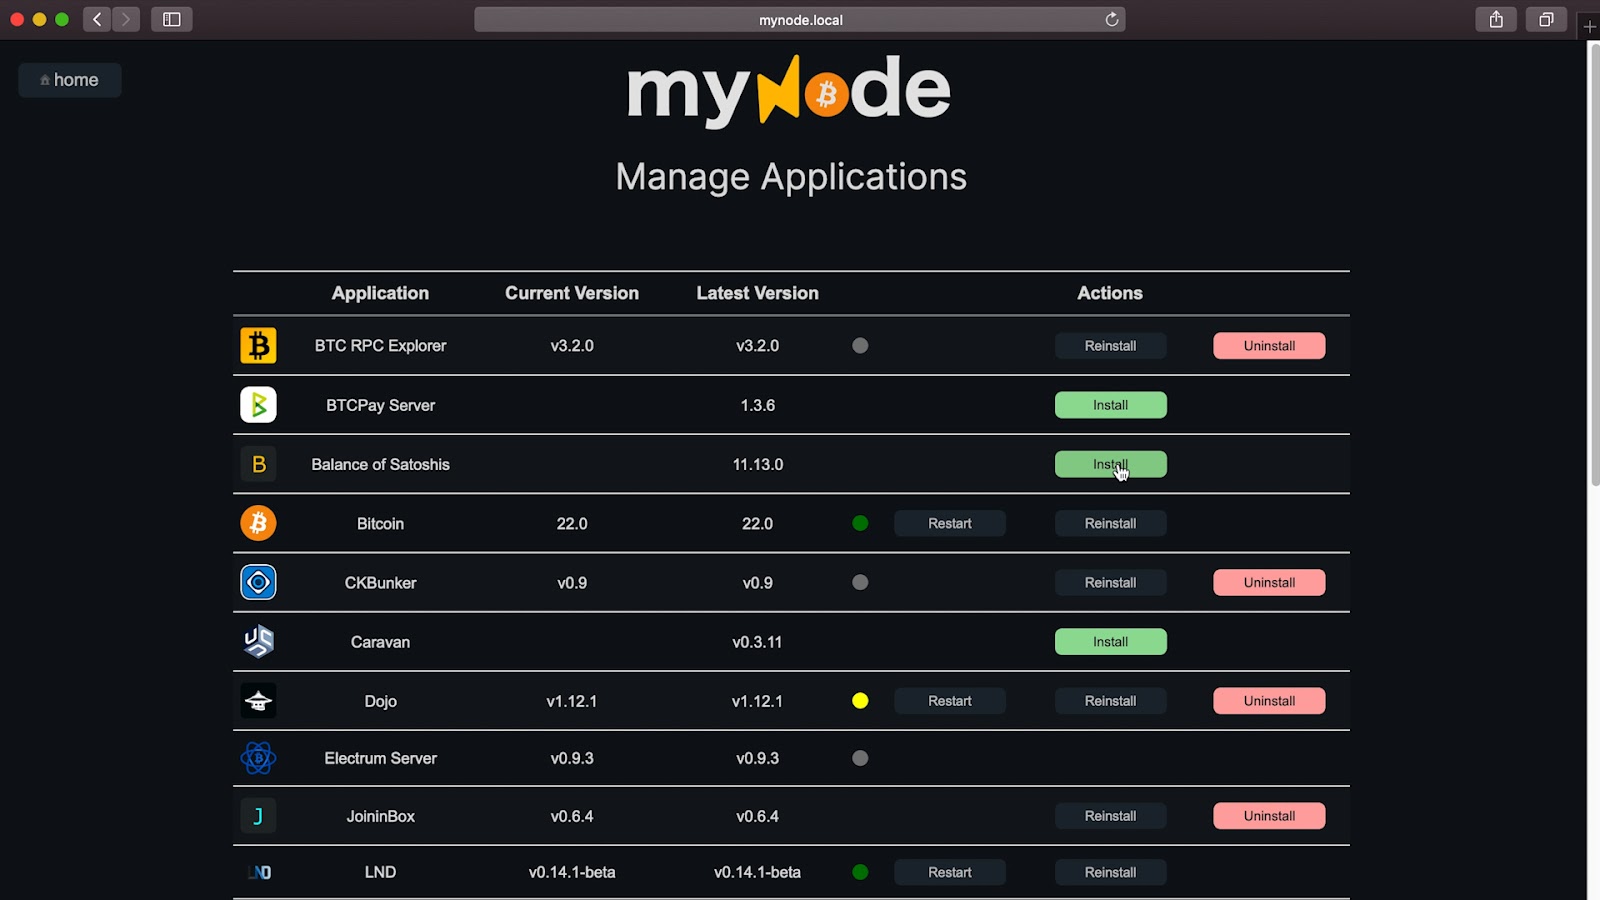Reinstall LND

click(1110, 872)
